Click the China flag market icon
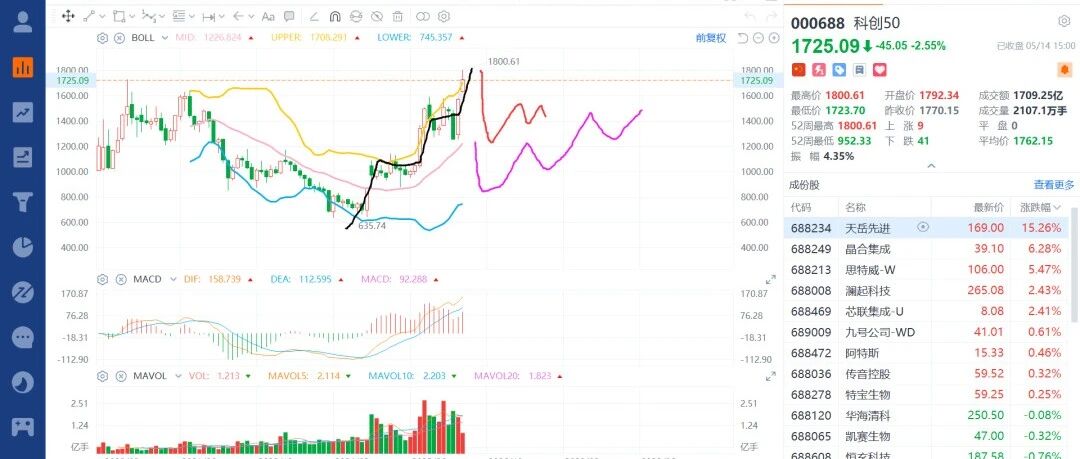The width and height of the screenshot is (1080, 459). tap(798, 70)
